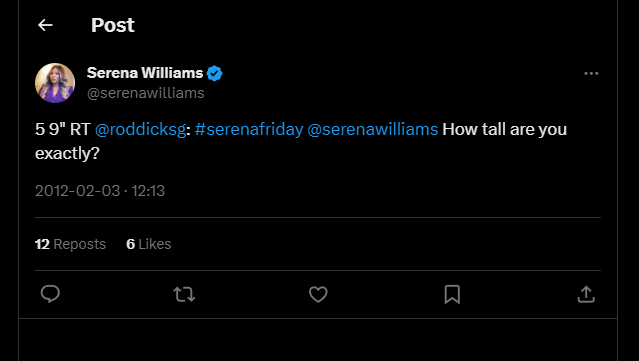Like the post with the heart icon

(x=318, y=294)
